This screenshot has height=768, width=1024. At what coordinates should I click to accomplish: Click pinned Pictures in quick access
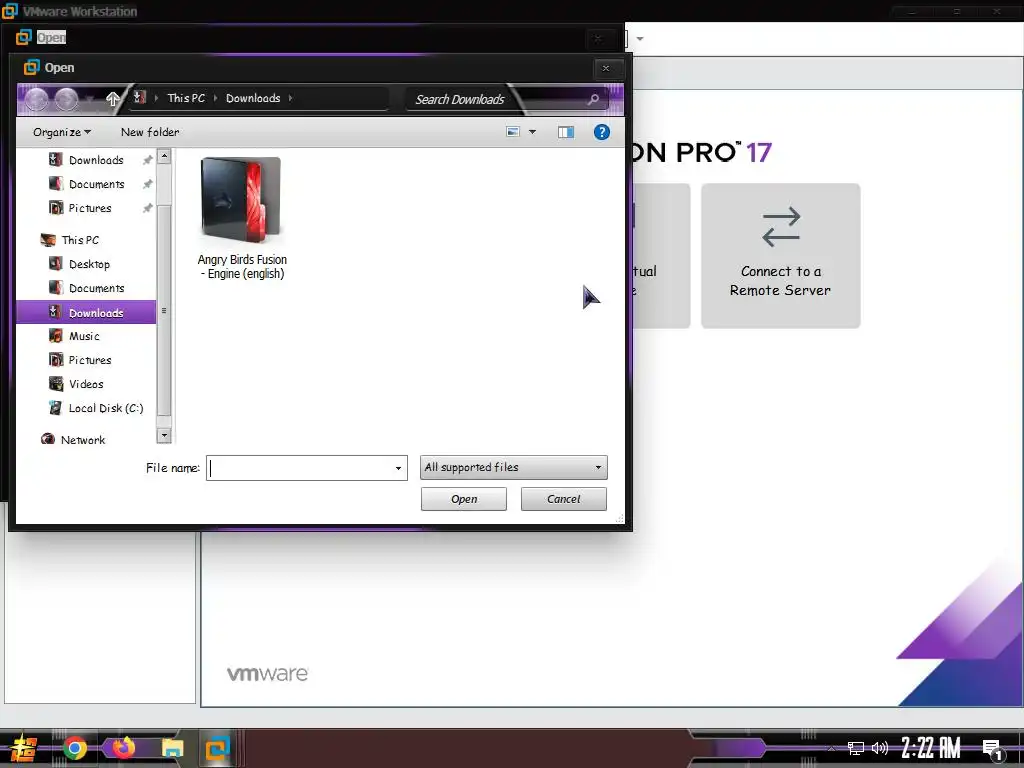pos(90,208)
